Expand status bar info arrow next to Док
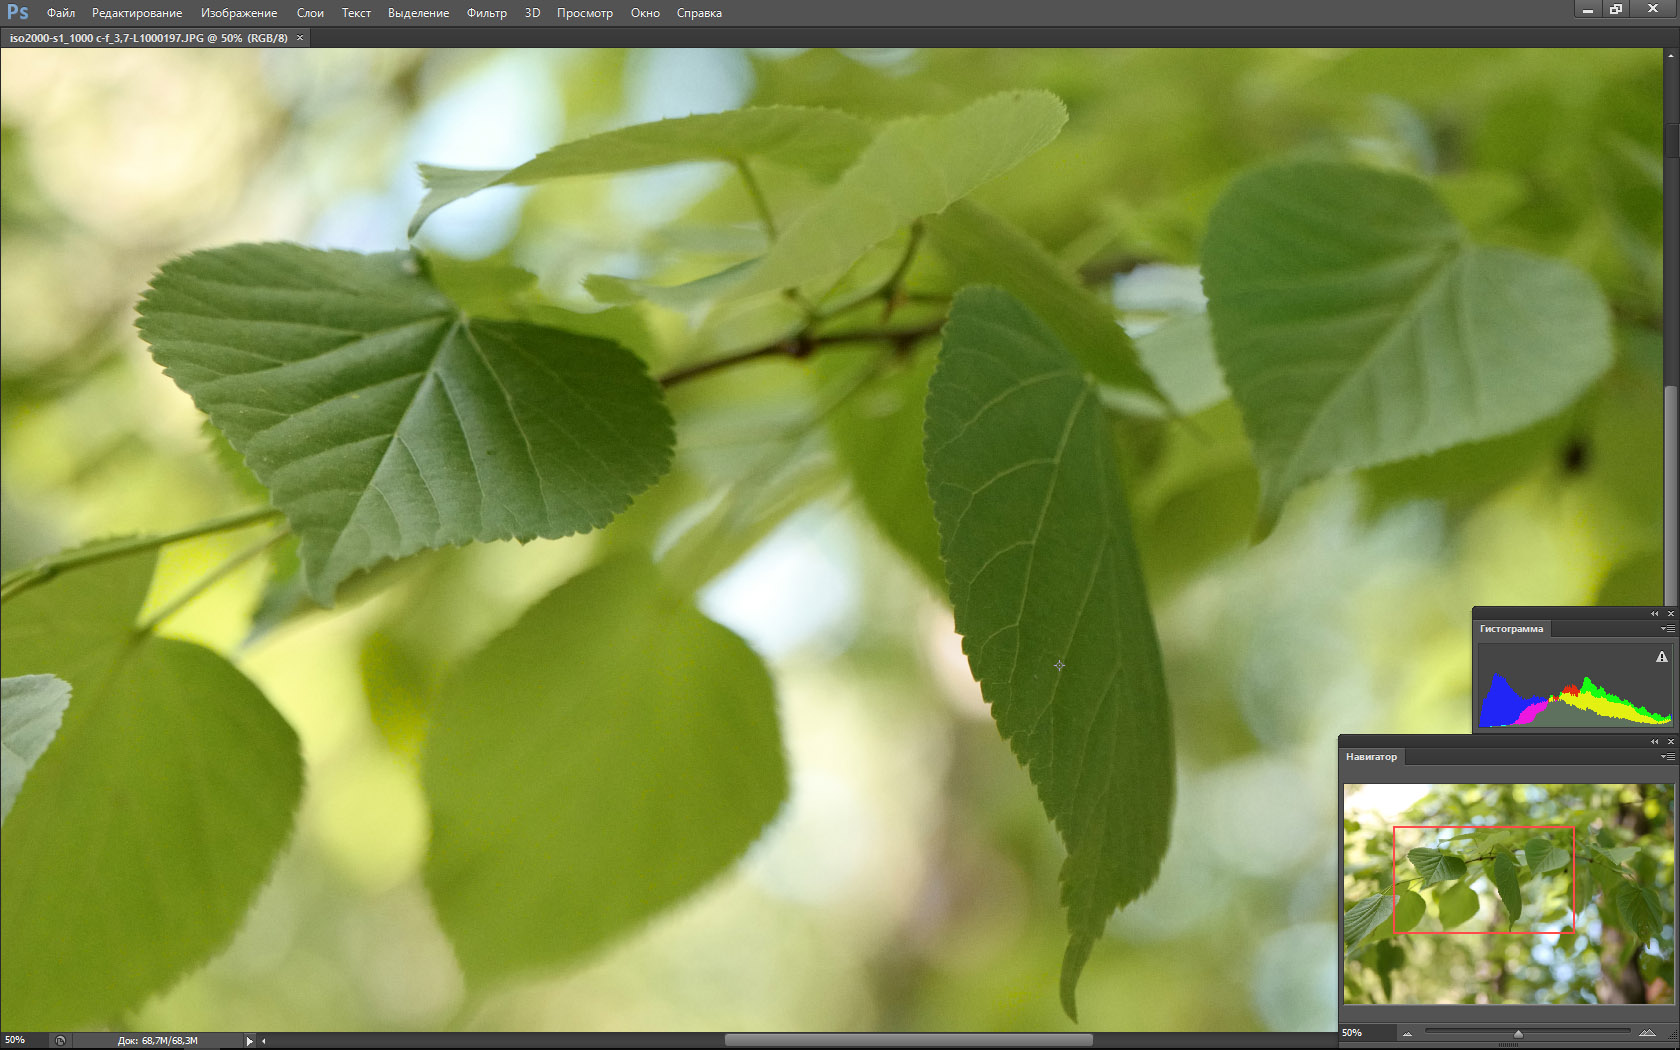The height and width of the screenshot is (1050, 1680). pyautogui.click(x=249, y=1041)
